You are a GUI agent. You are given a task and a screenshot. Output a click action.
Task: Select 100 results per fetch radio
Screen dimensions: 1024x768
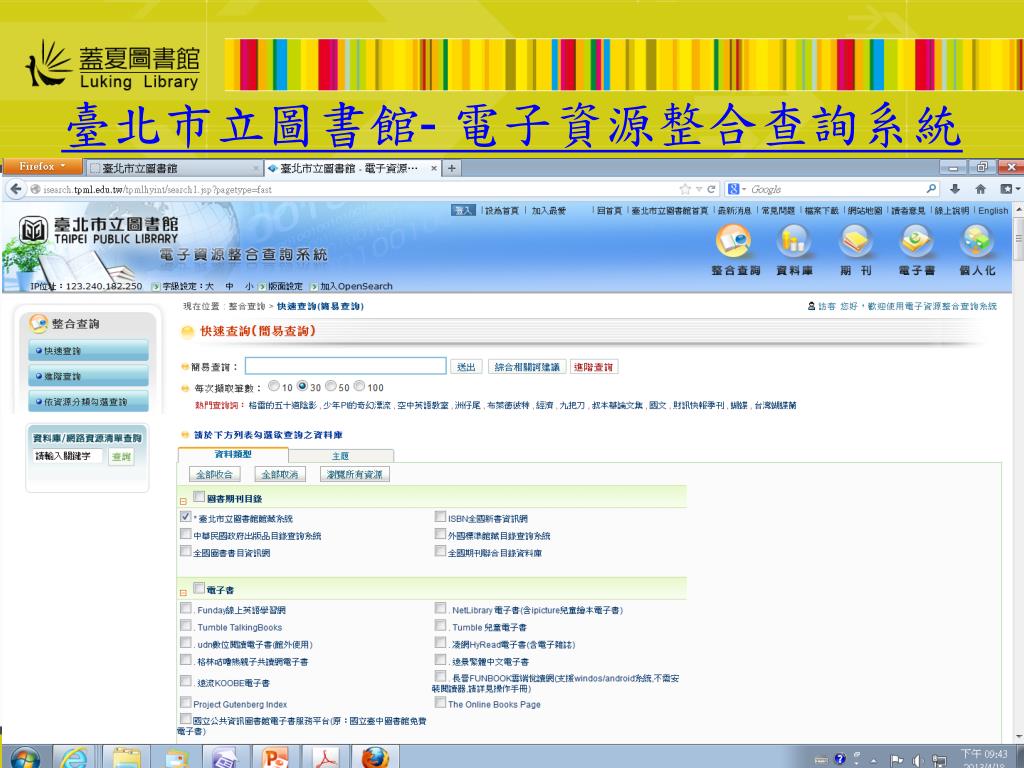tap(359, 387)
